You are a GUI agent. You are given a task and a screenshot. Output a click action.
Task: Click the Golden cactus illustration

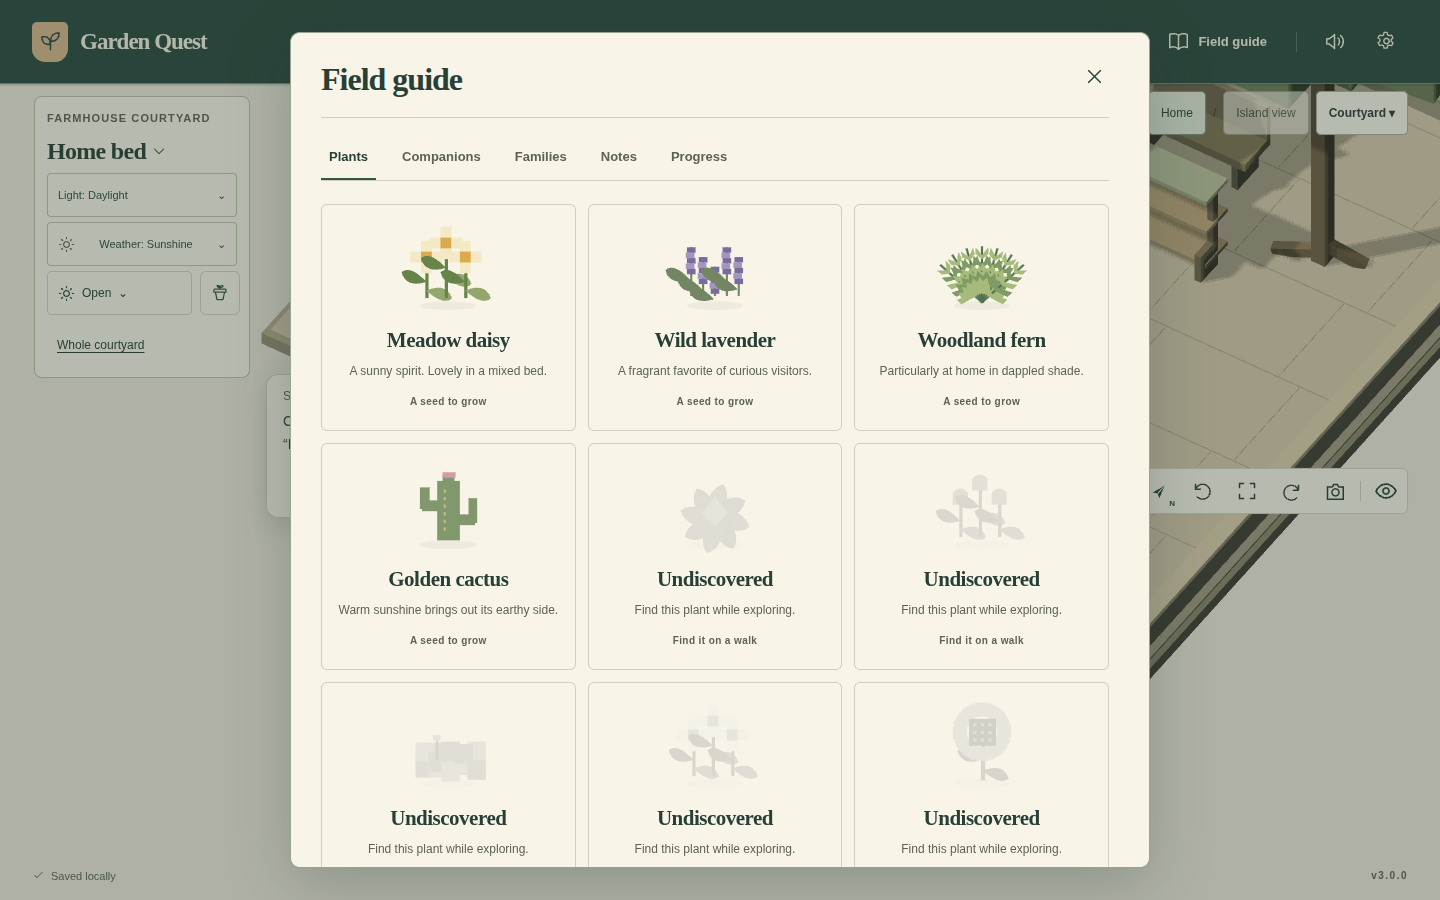448,509
